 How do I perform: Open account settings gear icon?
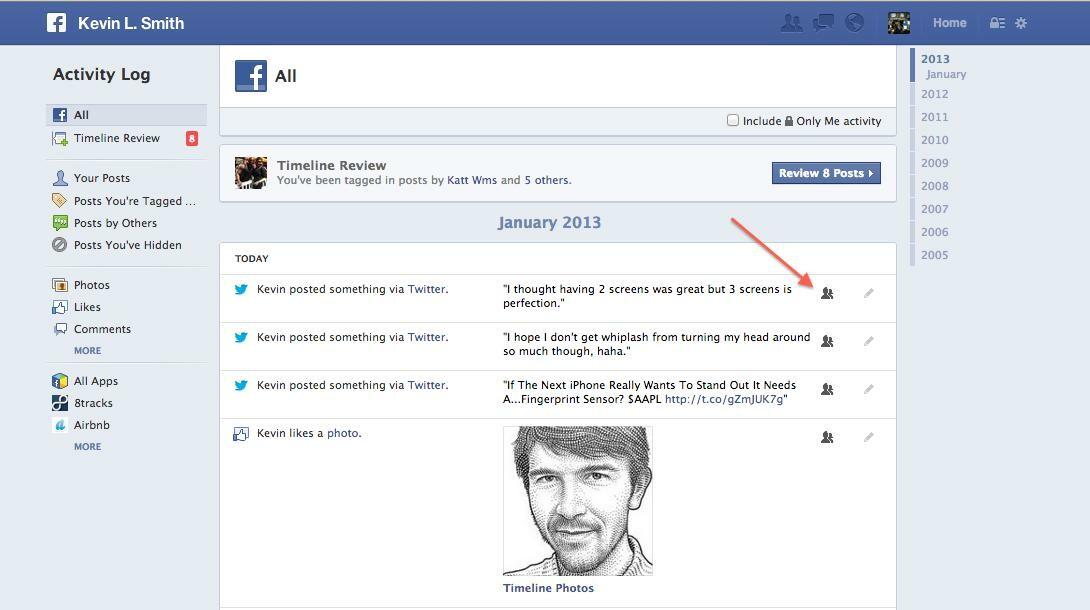pos(1020,23)
